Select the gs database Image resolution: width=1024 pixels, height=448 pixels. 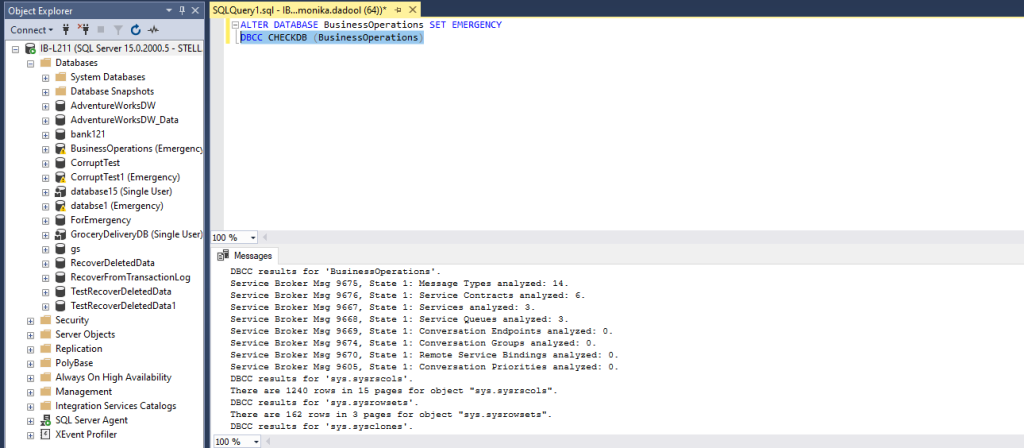click(76, 249)
